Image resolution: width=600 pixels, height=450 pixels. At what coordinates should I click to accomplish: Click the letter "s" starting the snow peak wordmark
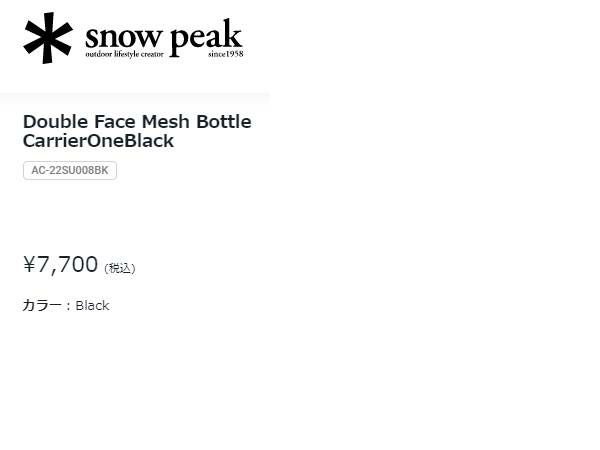click(92, 39)
